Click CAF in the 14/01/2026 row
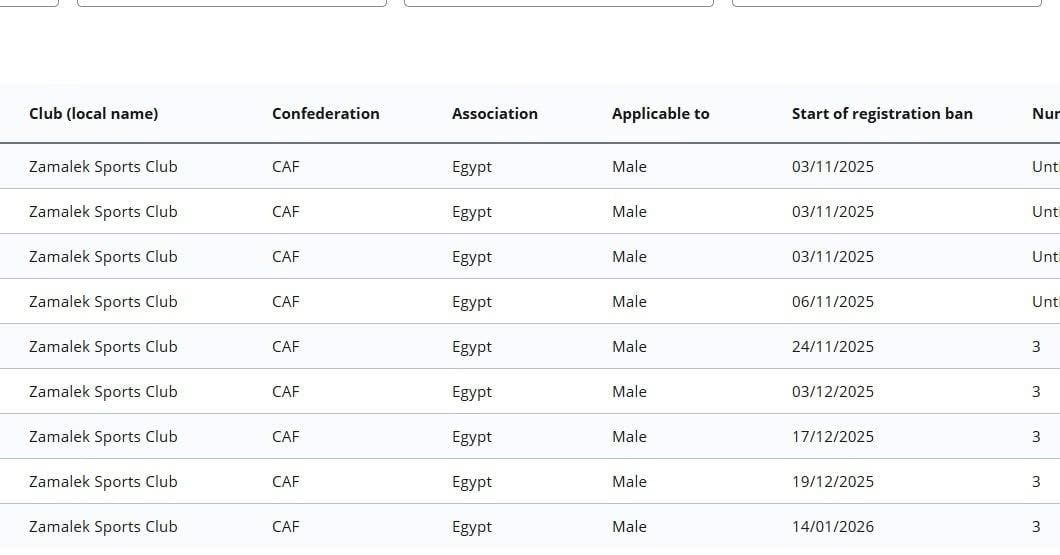Screen dimensions: 1060x555 coord(285,527)
